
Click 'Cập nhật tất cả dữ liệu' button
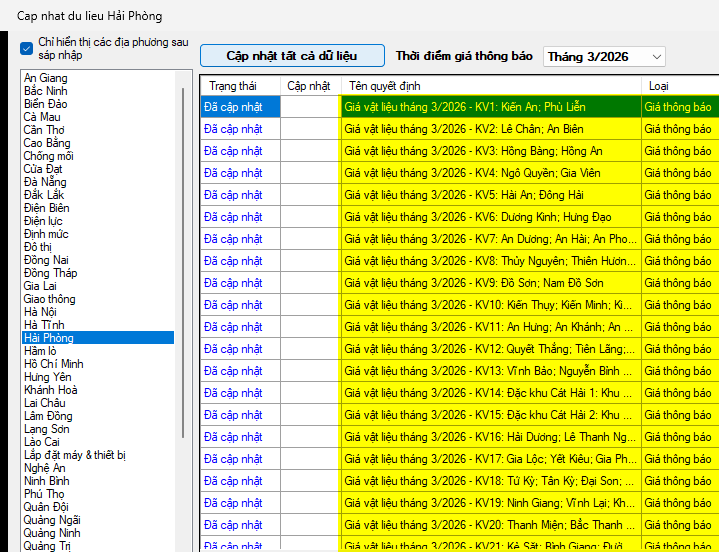[x=291, y=56]
